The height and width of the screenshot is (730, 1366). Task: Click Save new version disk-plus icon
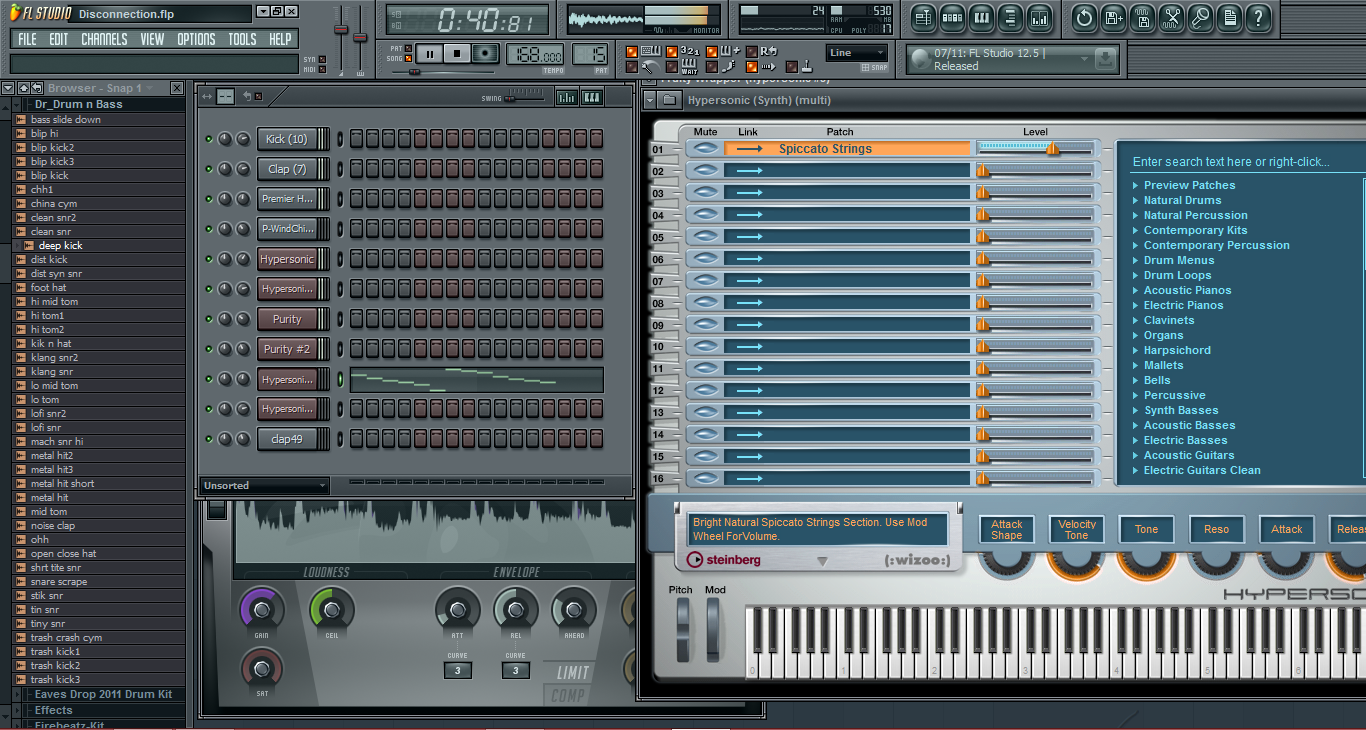pos(1113,17)
